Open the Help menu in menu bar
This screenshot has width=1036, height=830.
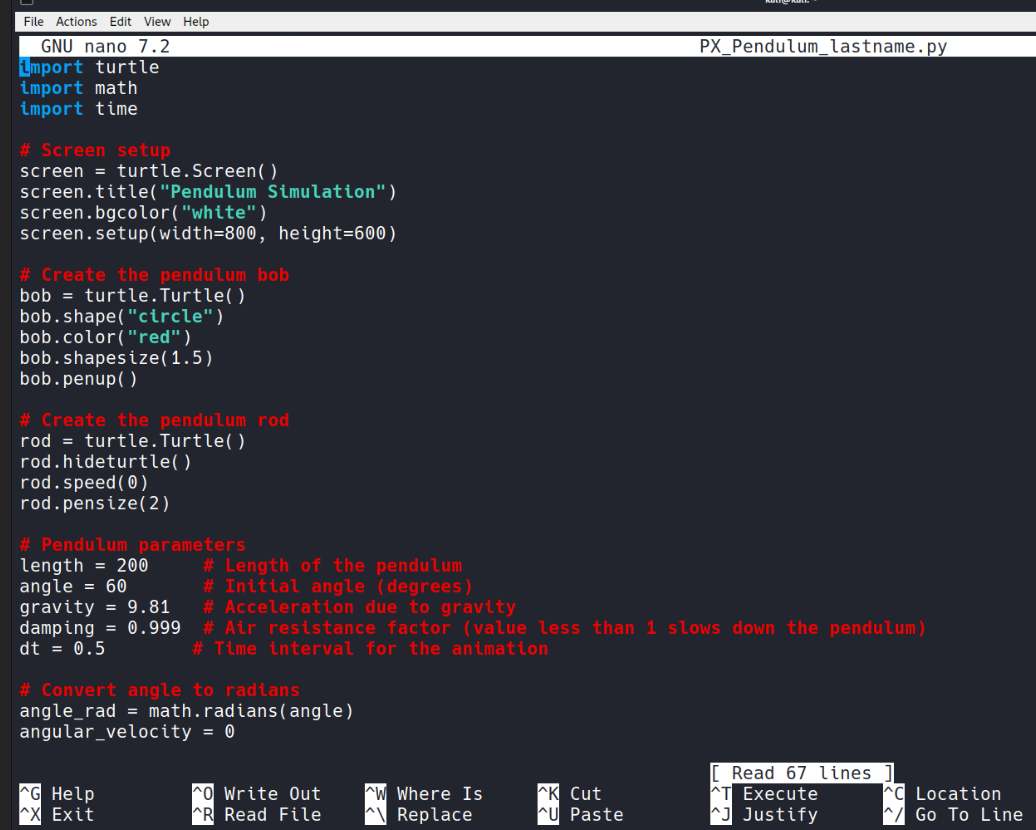point(196,21)
